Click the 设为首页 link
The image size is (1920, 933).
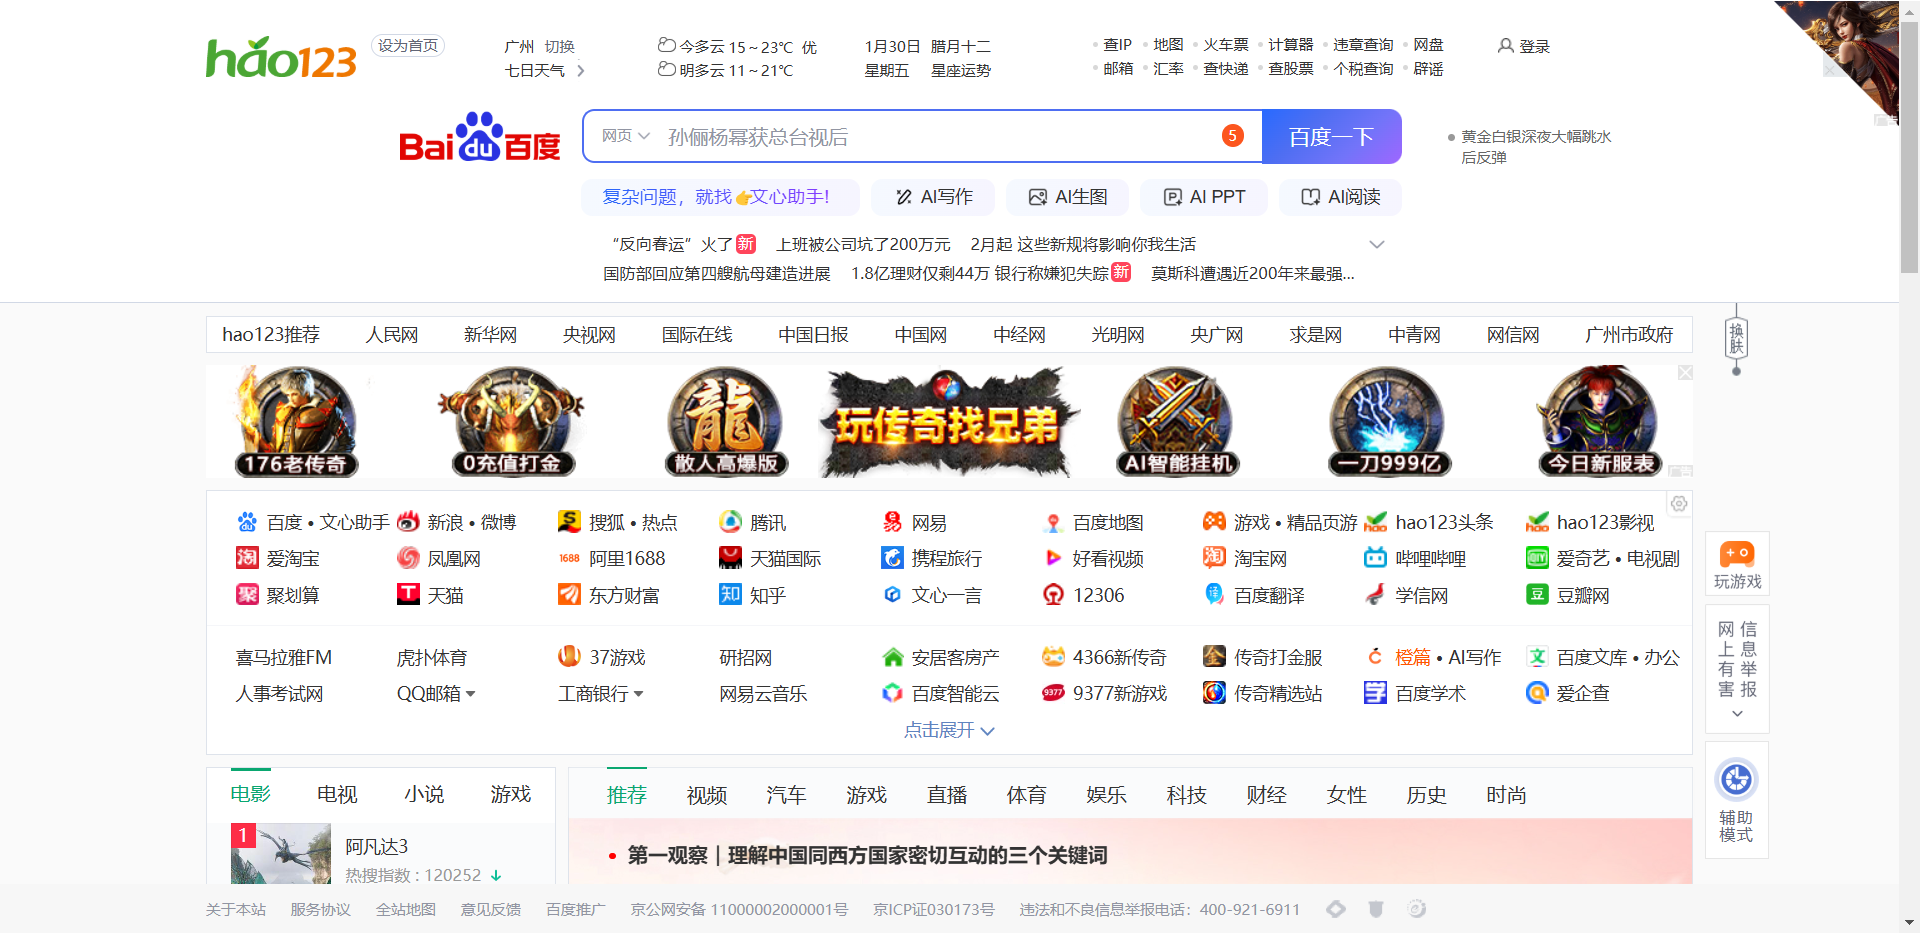tap(408, 45)
